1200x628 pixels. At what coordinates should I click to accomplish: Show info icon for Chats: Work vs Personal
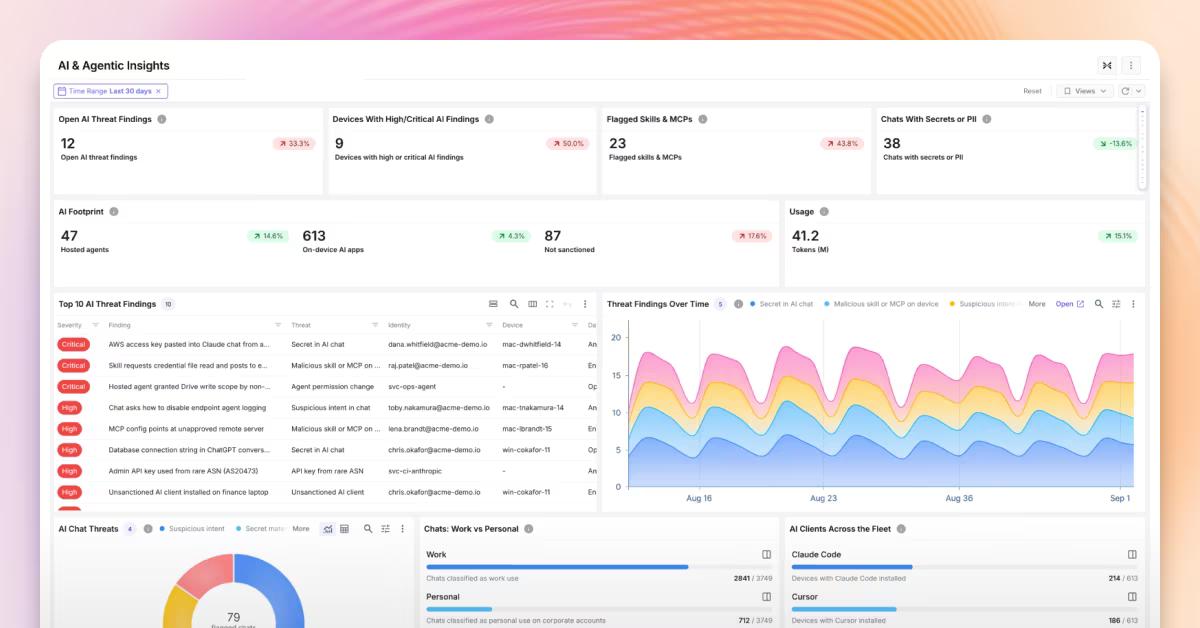click(x=529, y=529)
